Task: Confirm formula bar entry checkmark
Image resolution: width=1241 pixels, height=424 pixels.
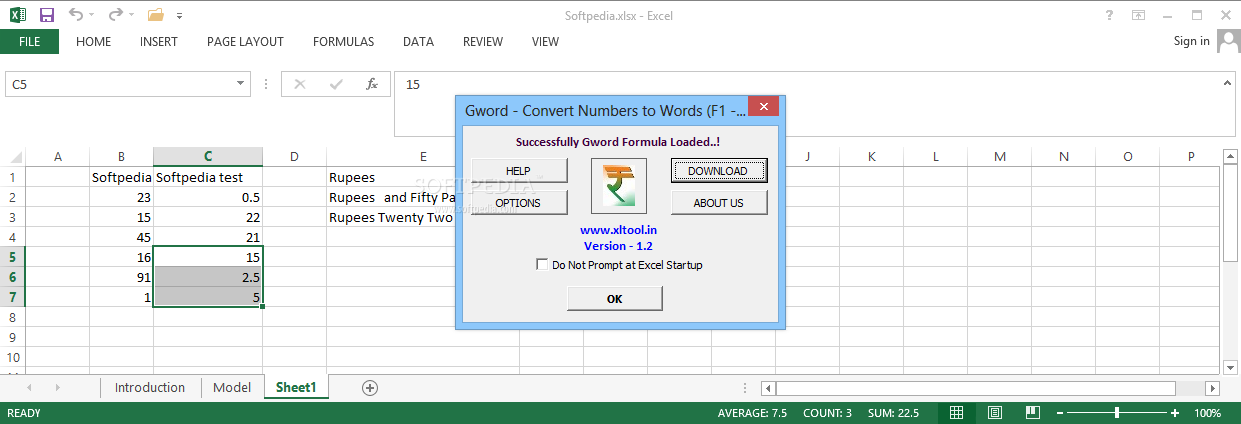Action: pos(336,85)
